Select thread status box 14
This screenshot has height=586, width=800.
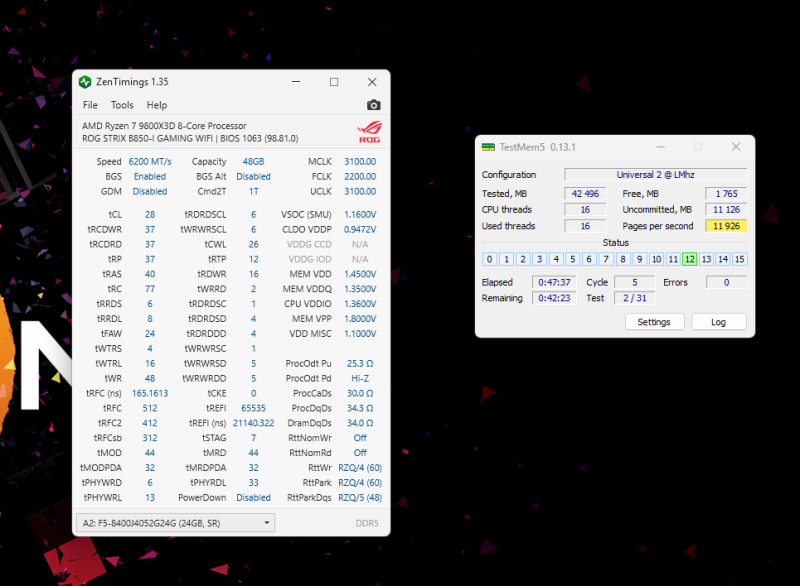coord(723,259)
